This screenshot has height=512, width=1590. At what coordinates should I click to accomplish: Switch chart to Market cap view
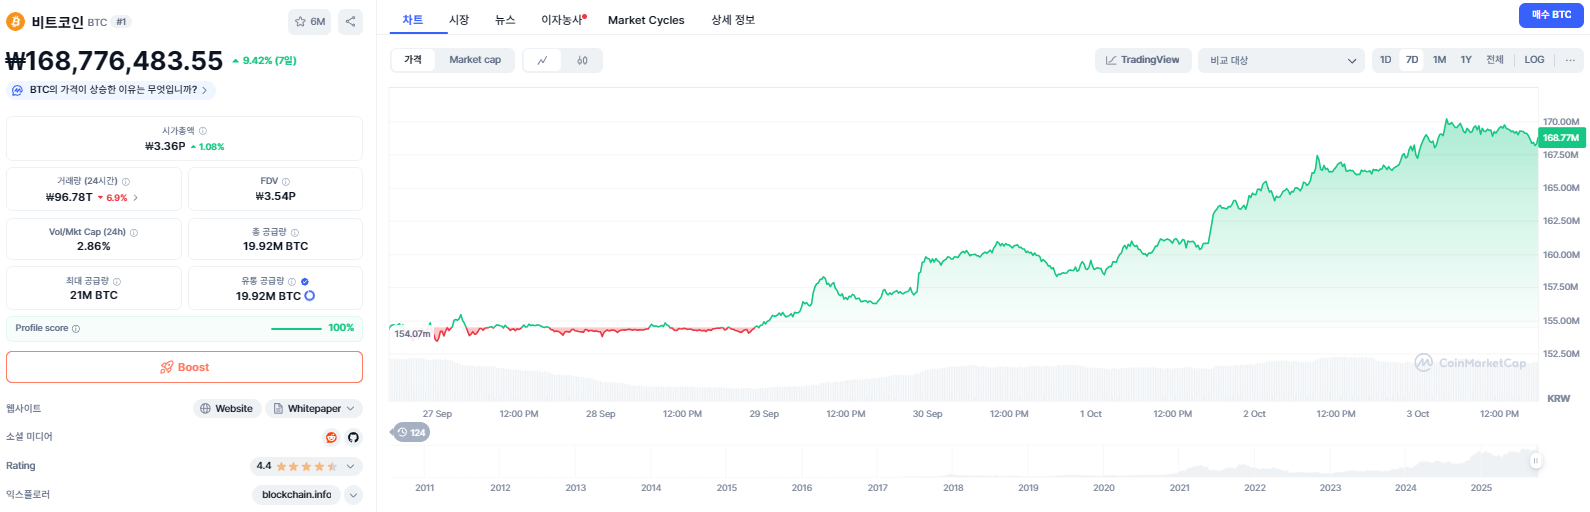pos(474,60)
